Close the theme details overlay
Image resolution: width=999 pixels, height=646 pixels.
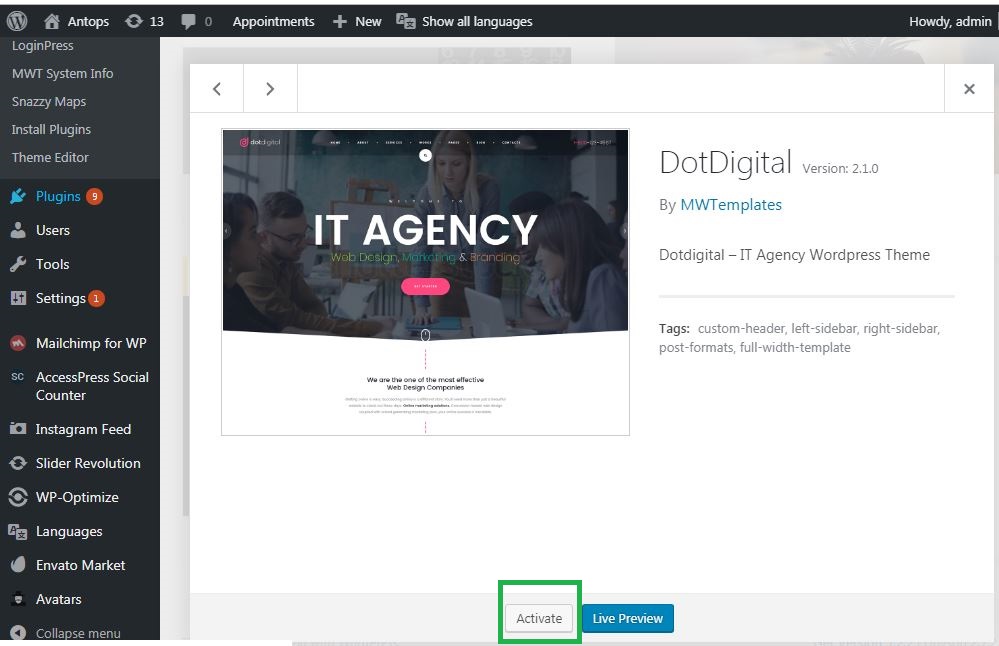tap(969, 89)
